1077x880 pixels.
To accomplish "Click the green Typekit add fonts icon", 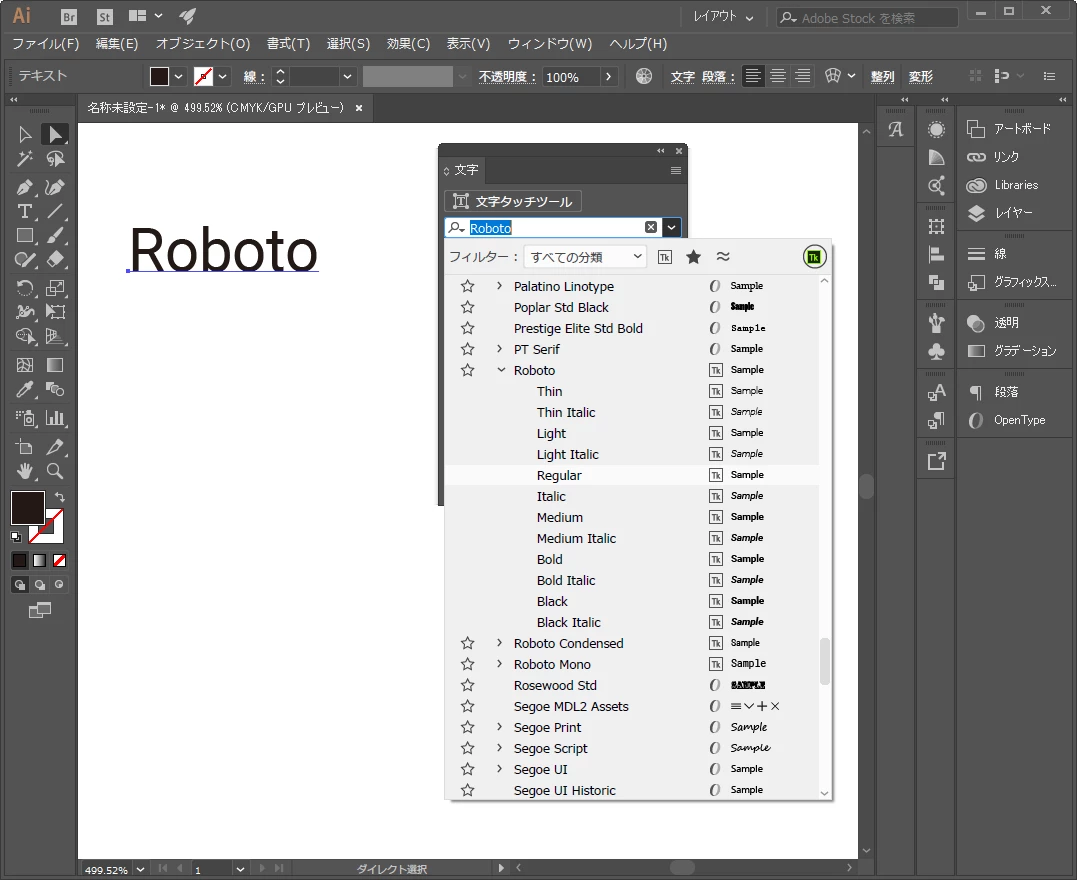I will click(814, 258).
